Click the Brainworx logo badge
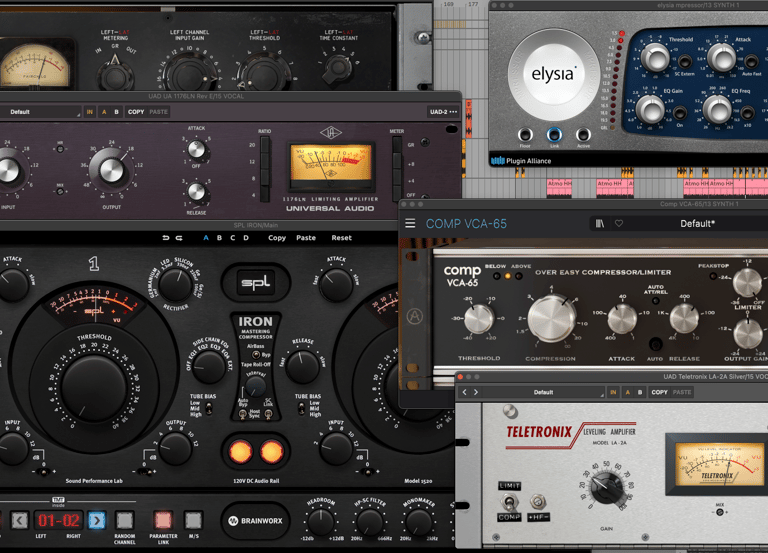The image size is (768, 553). tap(256, 521)
